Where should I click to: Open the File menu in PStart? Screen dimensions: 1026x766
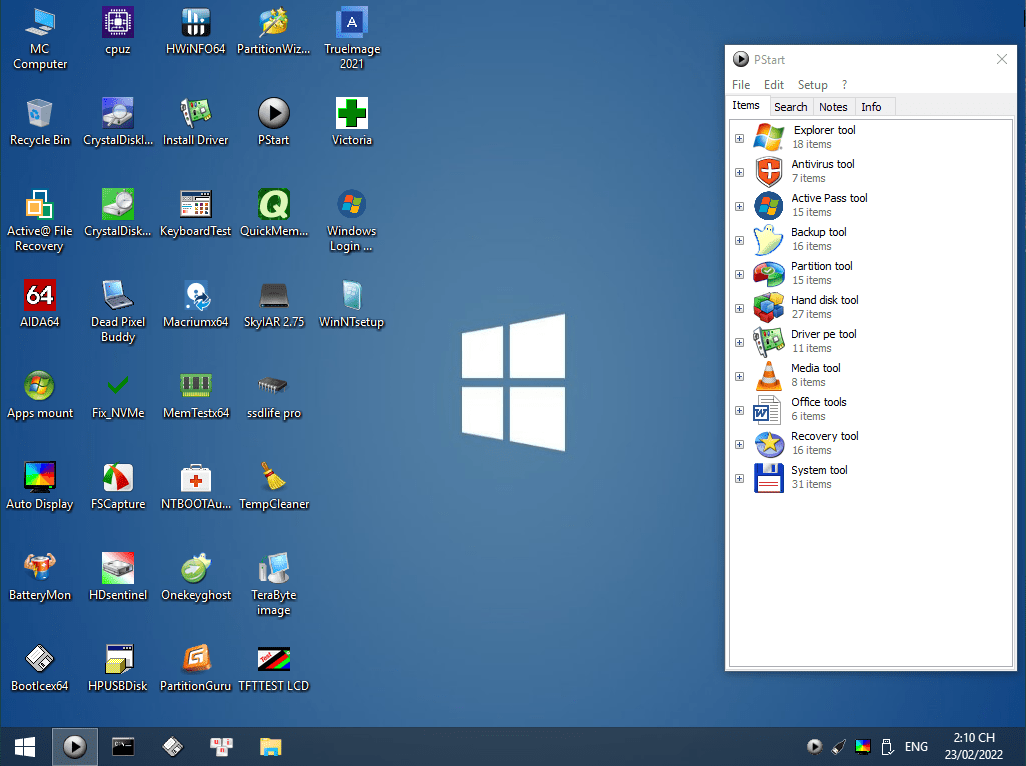[x=741, y=85]
